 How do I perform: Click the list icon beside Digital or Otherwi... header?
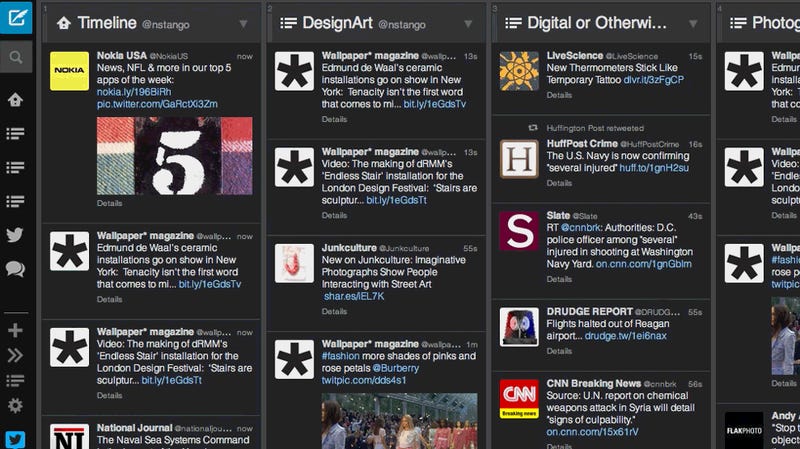pos(513,23)
